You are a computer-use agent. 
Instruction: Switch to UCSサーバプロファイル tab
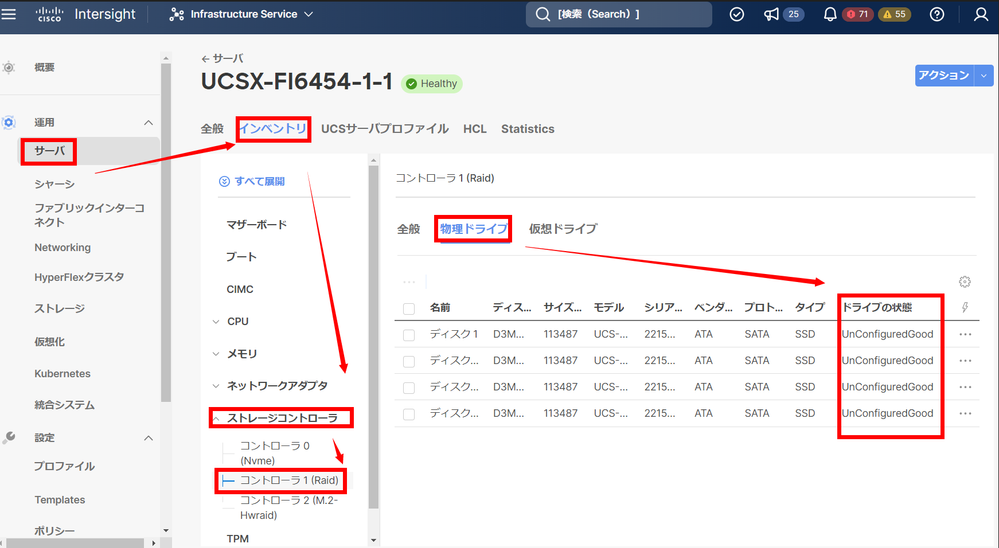click(384, 129)
